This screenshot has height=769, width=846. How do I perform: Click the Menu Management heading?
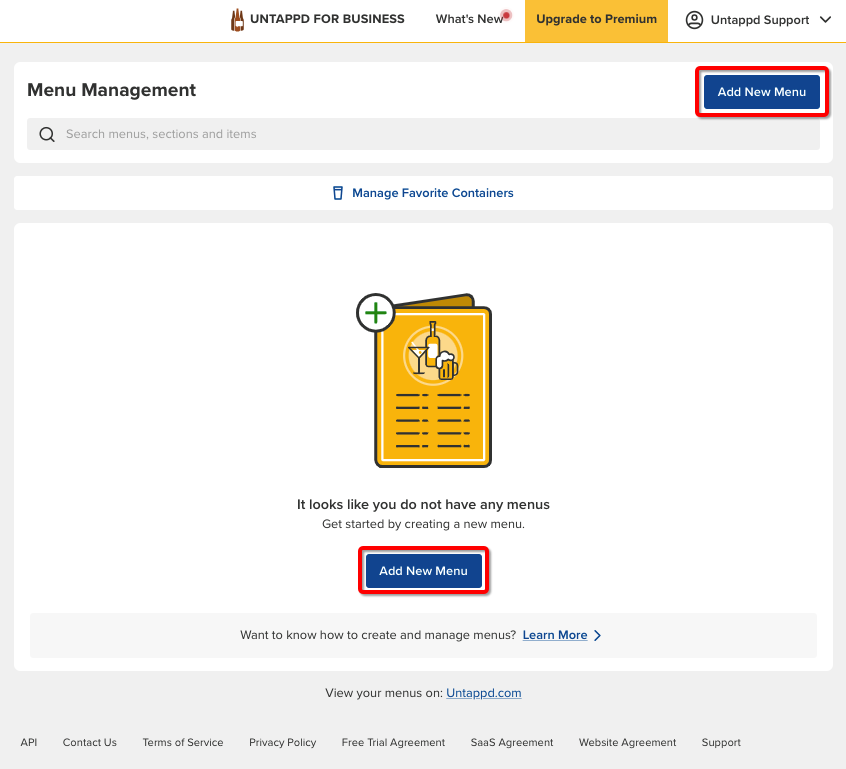(x=112, y=90)
